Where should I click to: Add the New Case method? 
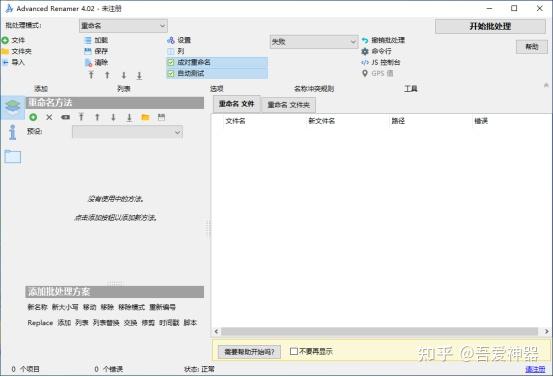(x=65, y=307)
